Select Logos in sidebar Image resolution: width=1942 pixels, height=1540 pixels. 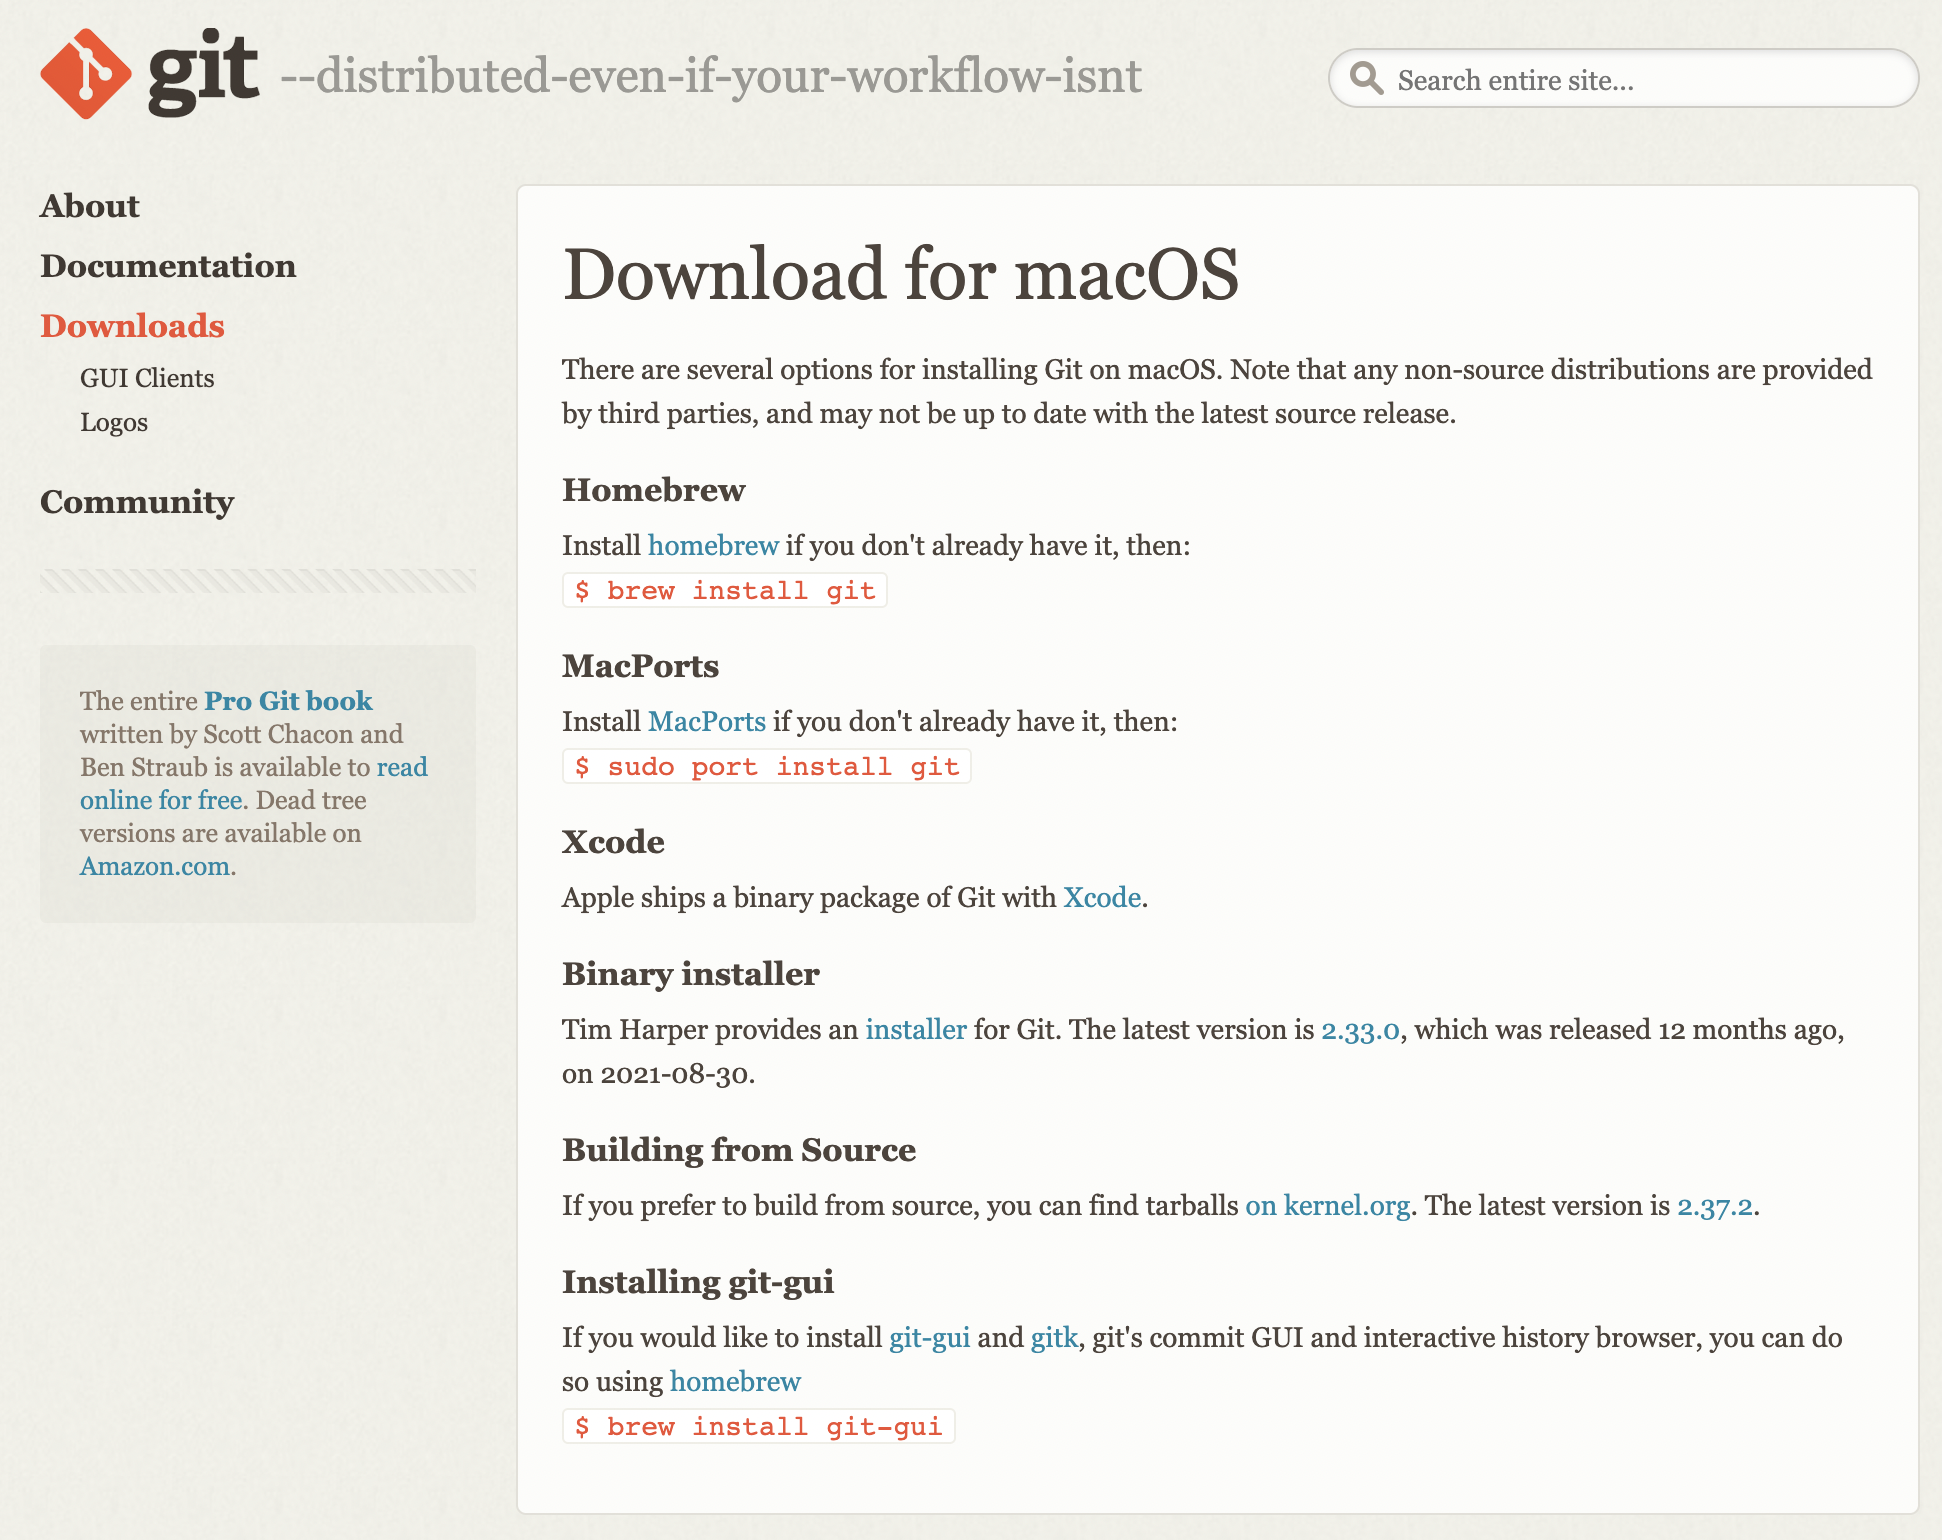114,422
